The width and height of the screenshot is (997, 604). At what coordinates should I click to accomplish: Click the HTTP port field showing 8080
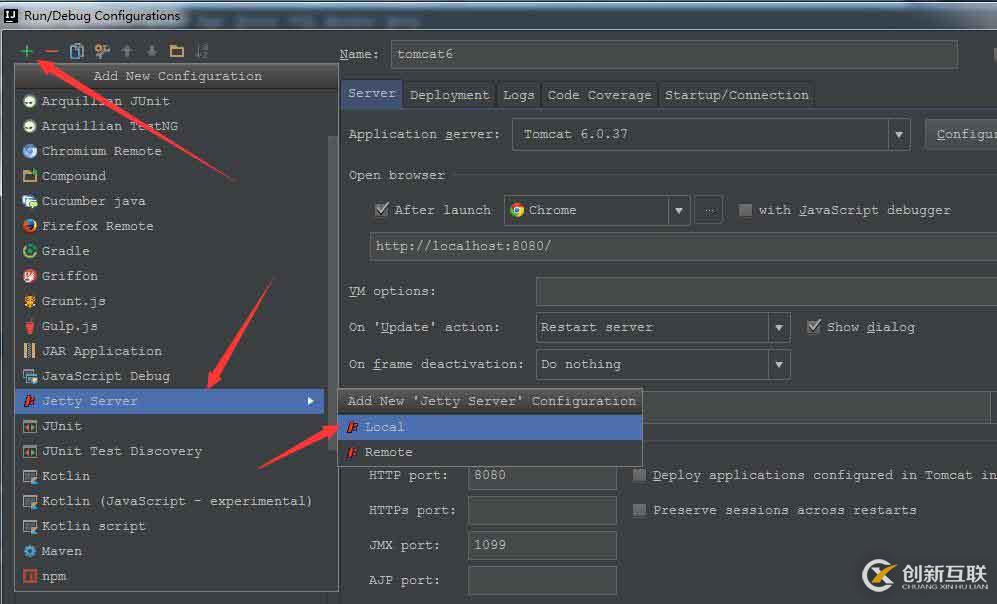click(x=542, y=476)
